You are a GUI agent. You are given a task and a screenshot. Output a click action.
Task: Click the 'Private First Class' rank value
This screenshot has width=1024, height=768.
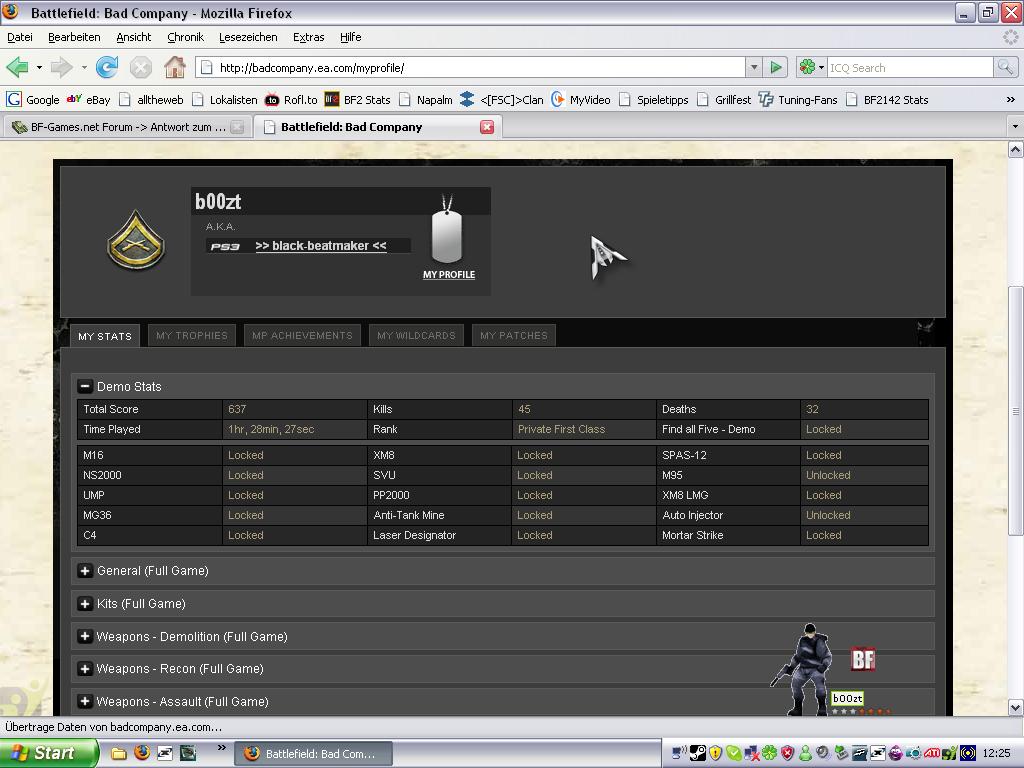[x=562, y=429]
